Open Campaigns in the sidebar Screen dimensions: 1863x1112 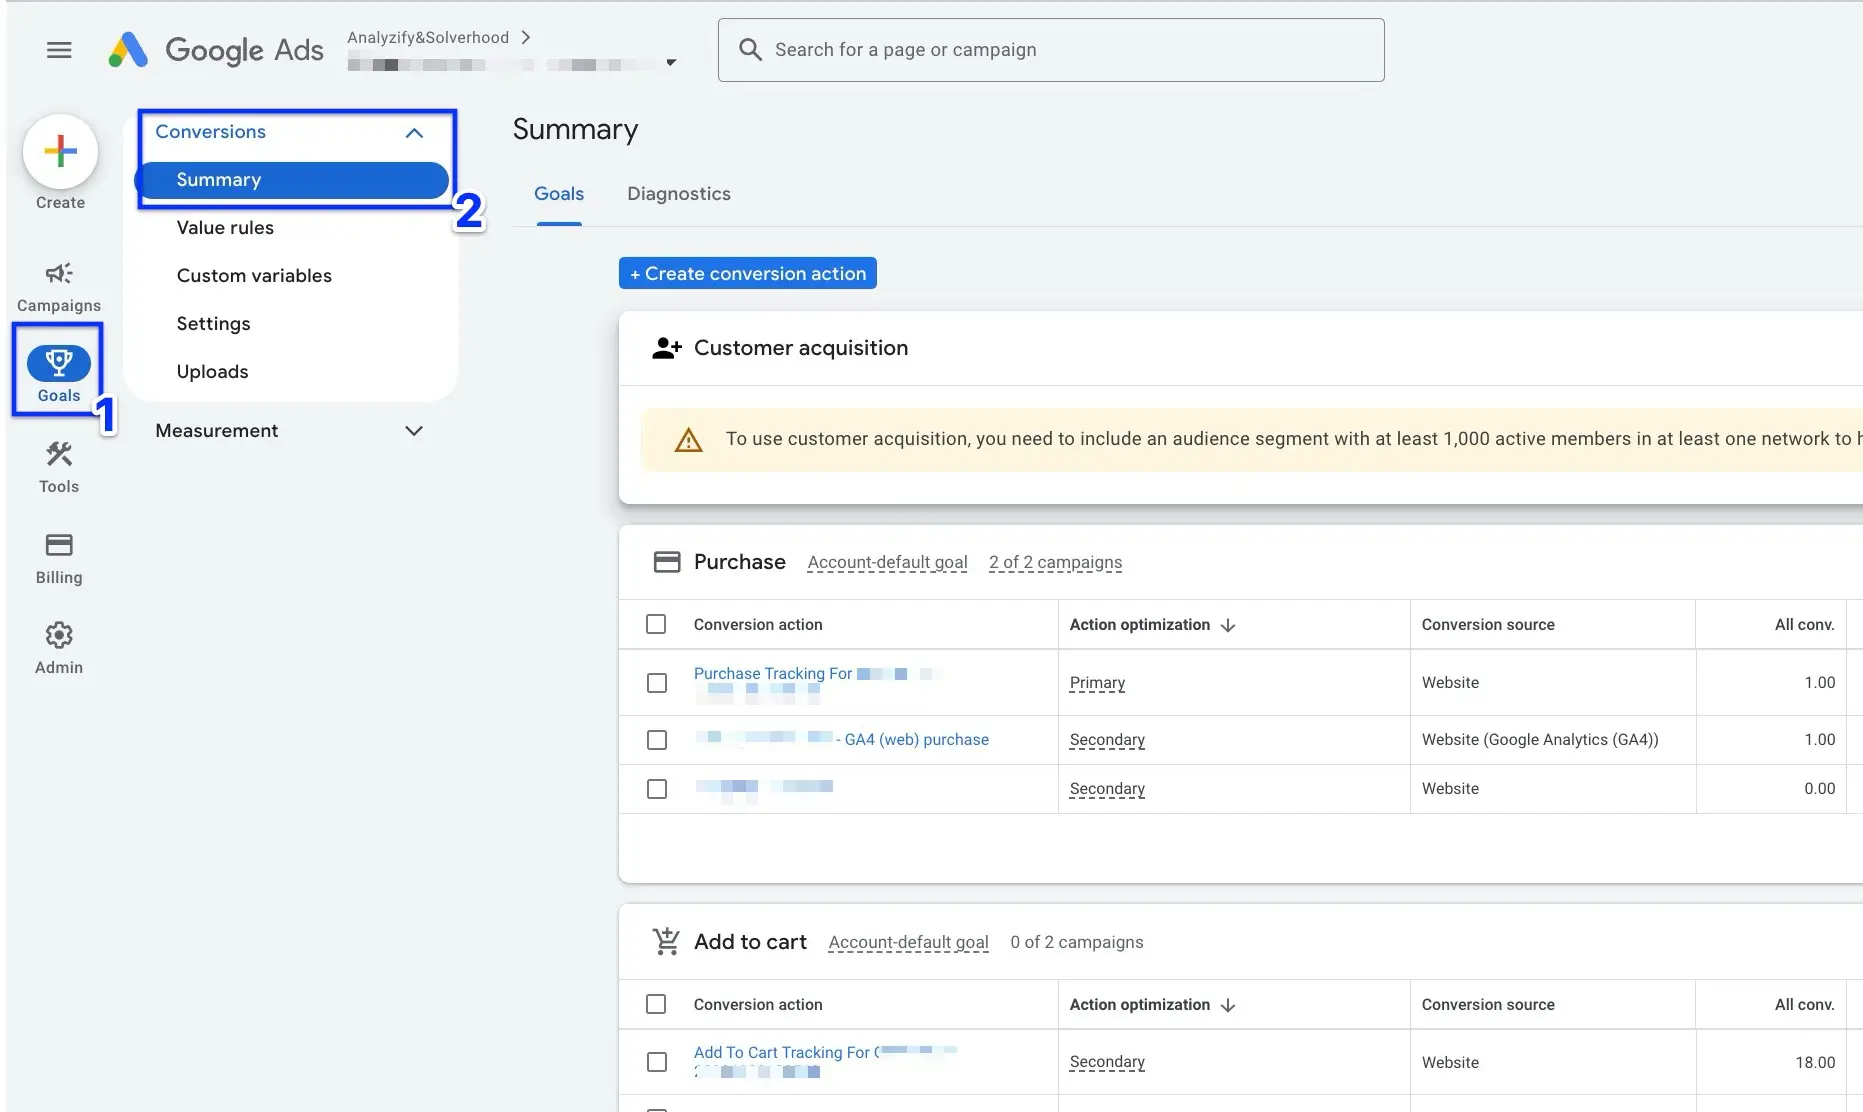59,287
